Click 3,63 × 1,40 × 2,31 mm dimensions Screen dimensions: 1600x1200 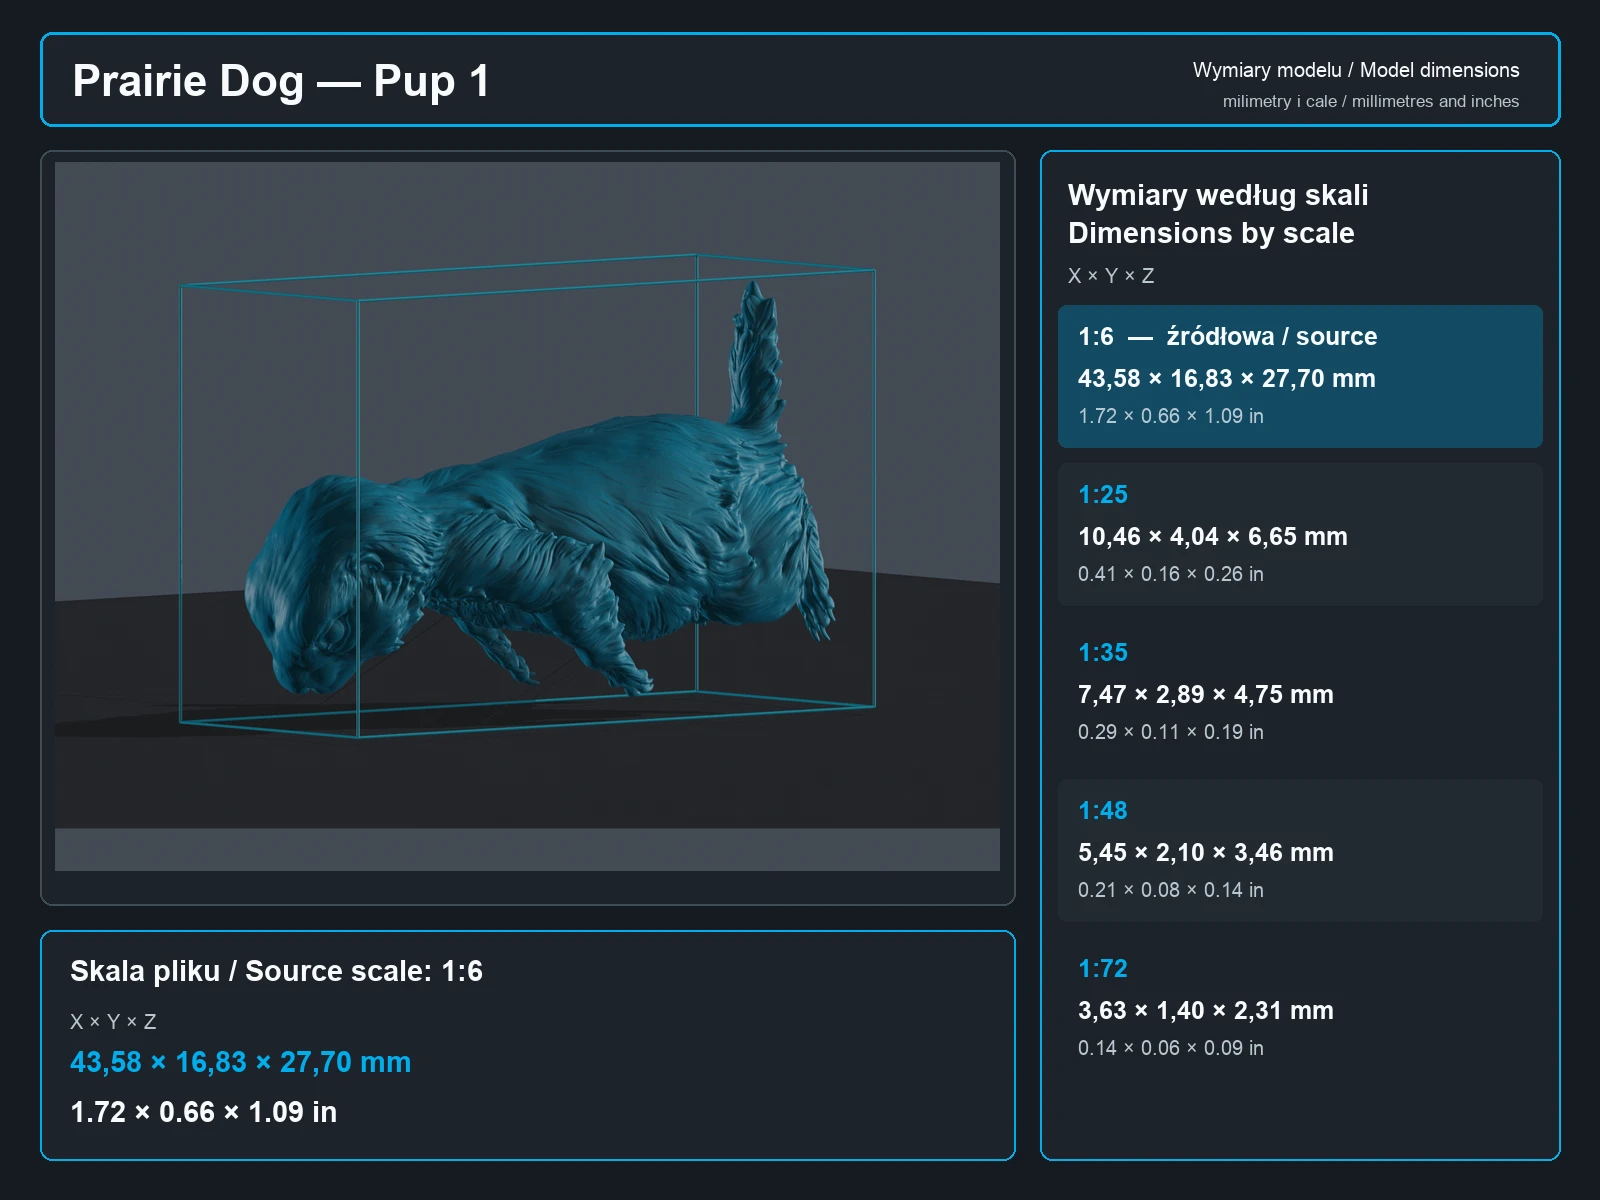[1206, 1011]
